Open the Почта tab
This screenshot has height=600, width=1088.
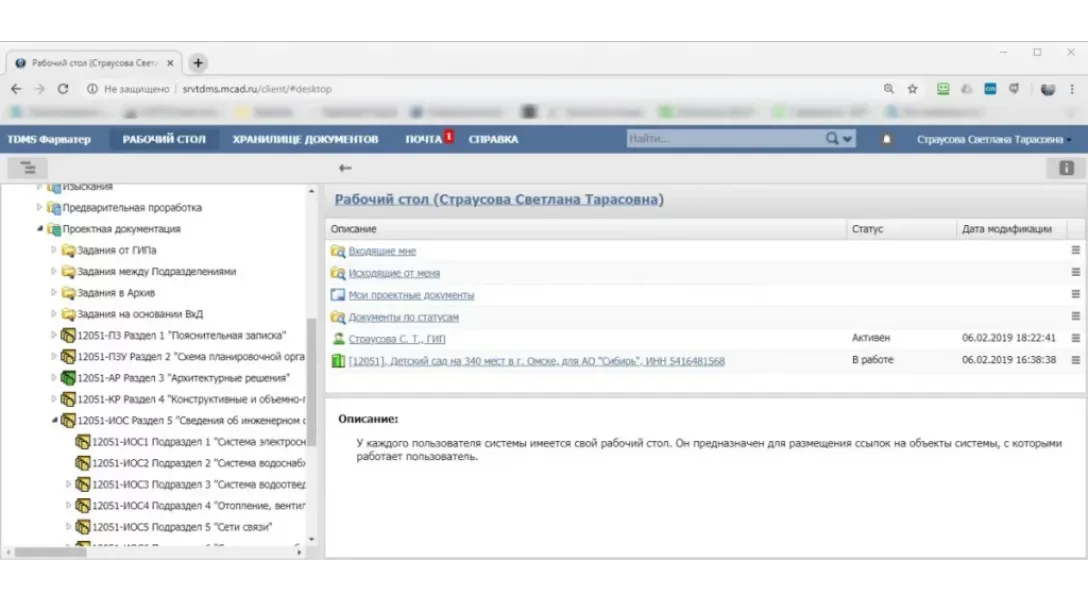(x=423, y=140)
